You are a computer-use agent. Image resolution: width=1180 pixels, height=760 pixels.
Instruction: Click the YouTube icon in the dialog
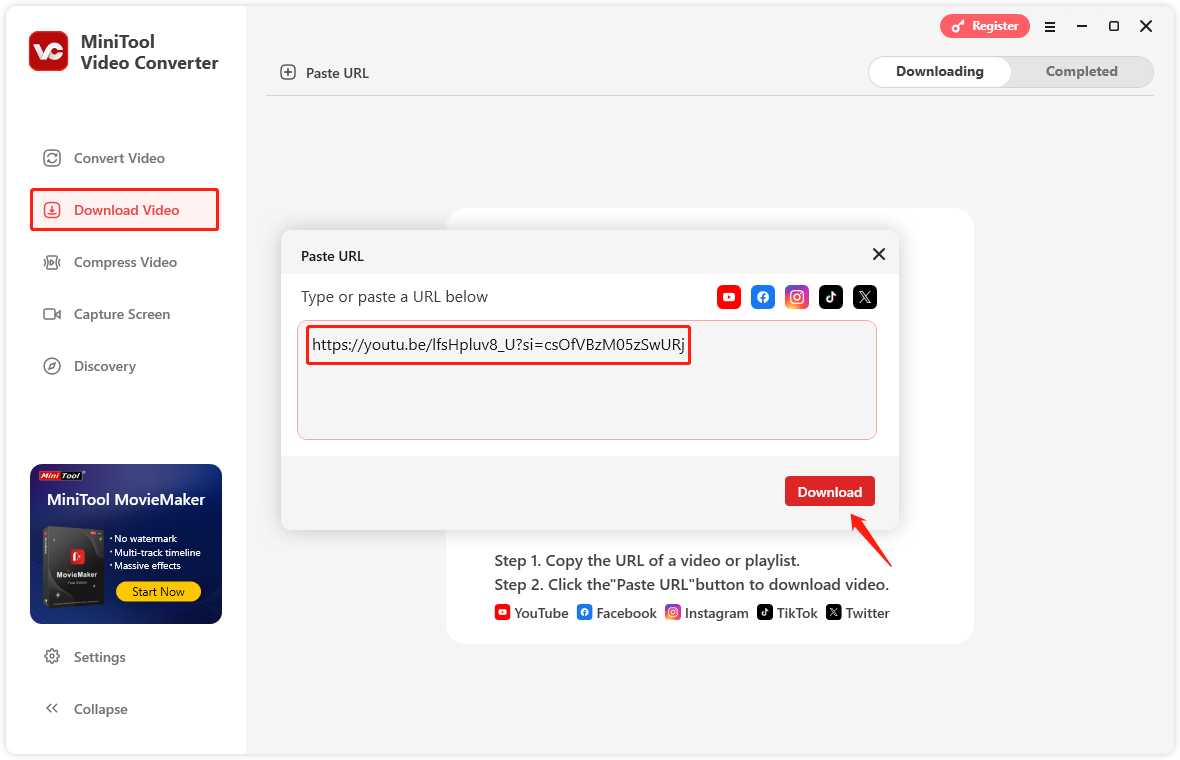coord(728,297)
